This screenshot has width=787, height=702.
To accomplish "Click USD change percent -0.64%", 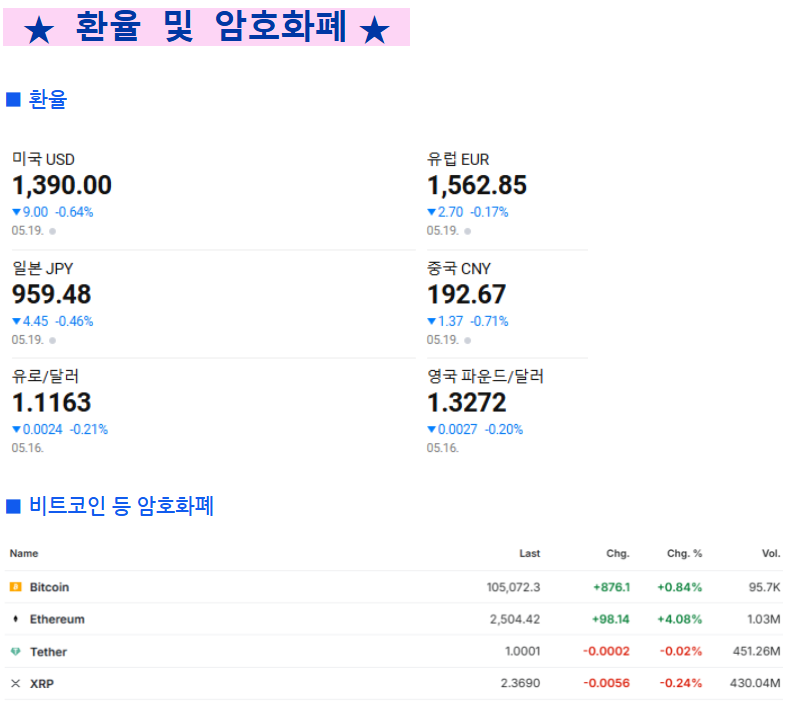I will [x=74, y=212].
